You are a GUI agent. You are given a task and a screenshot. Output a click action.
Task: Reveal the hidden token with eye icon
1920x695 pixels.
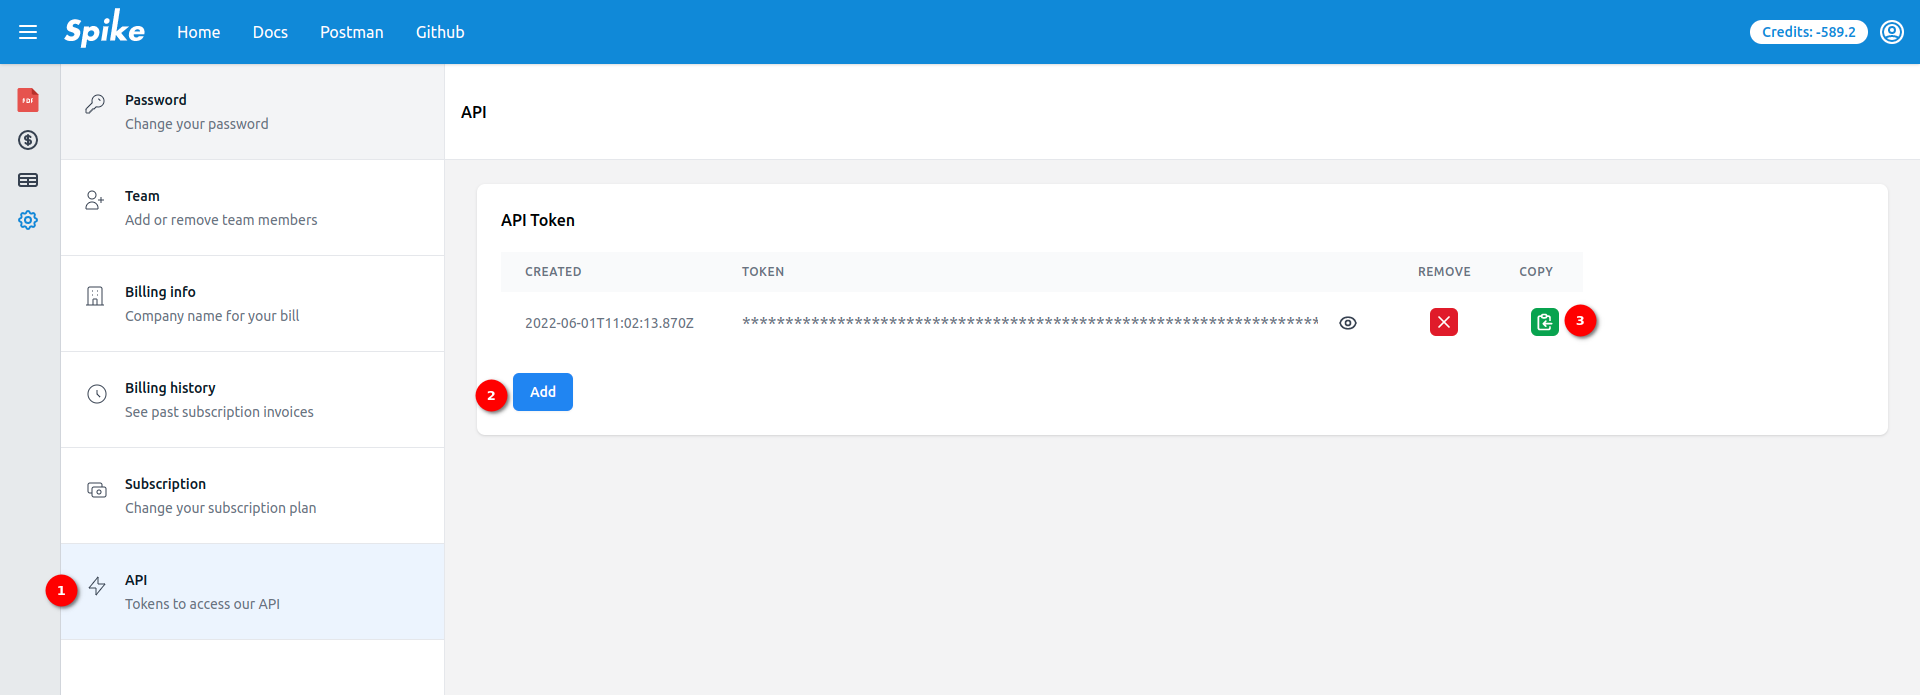pos(1347,323)
